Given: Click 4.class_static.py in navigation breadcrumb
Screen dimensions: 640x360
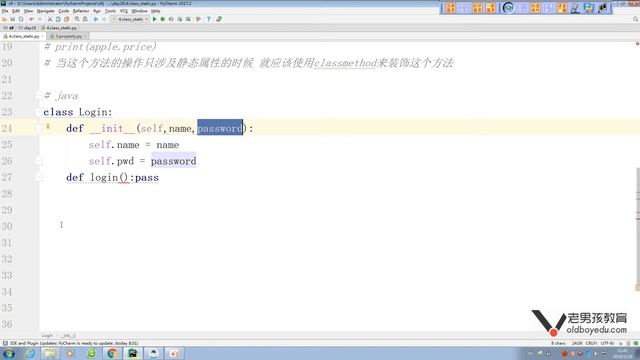Looking at the screenshot, I should tap(59, 28).
